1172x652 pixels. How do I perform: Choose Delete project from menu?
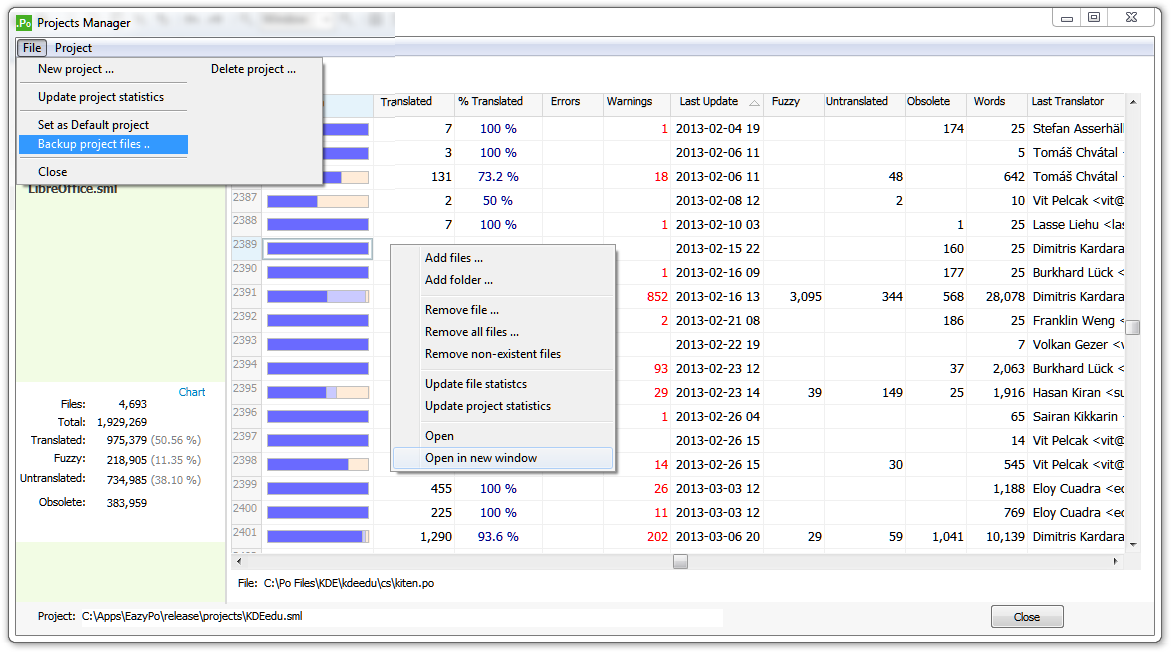pos(253,69)
